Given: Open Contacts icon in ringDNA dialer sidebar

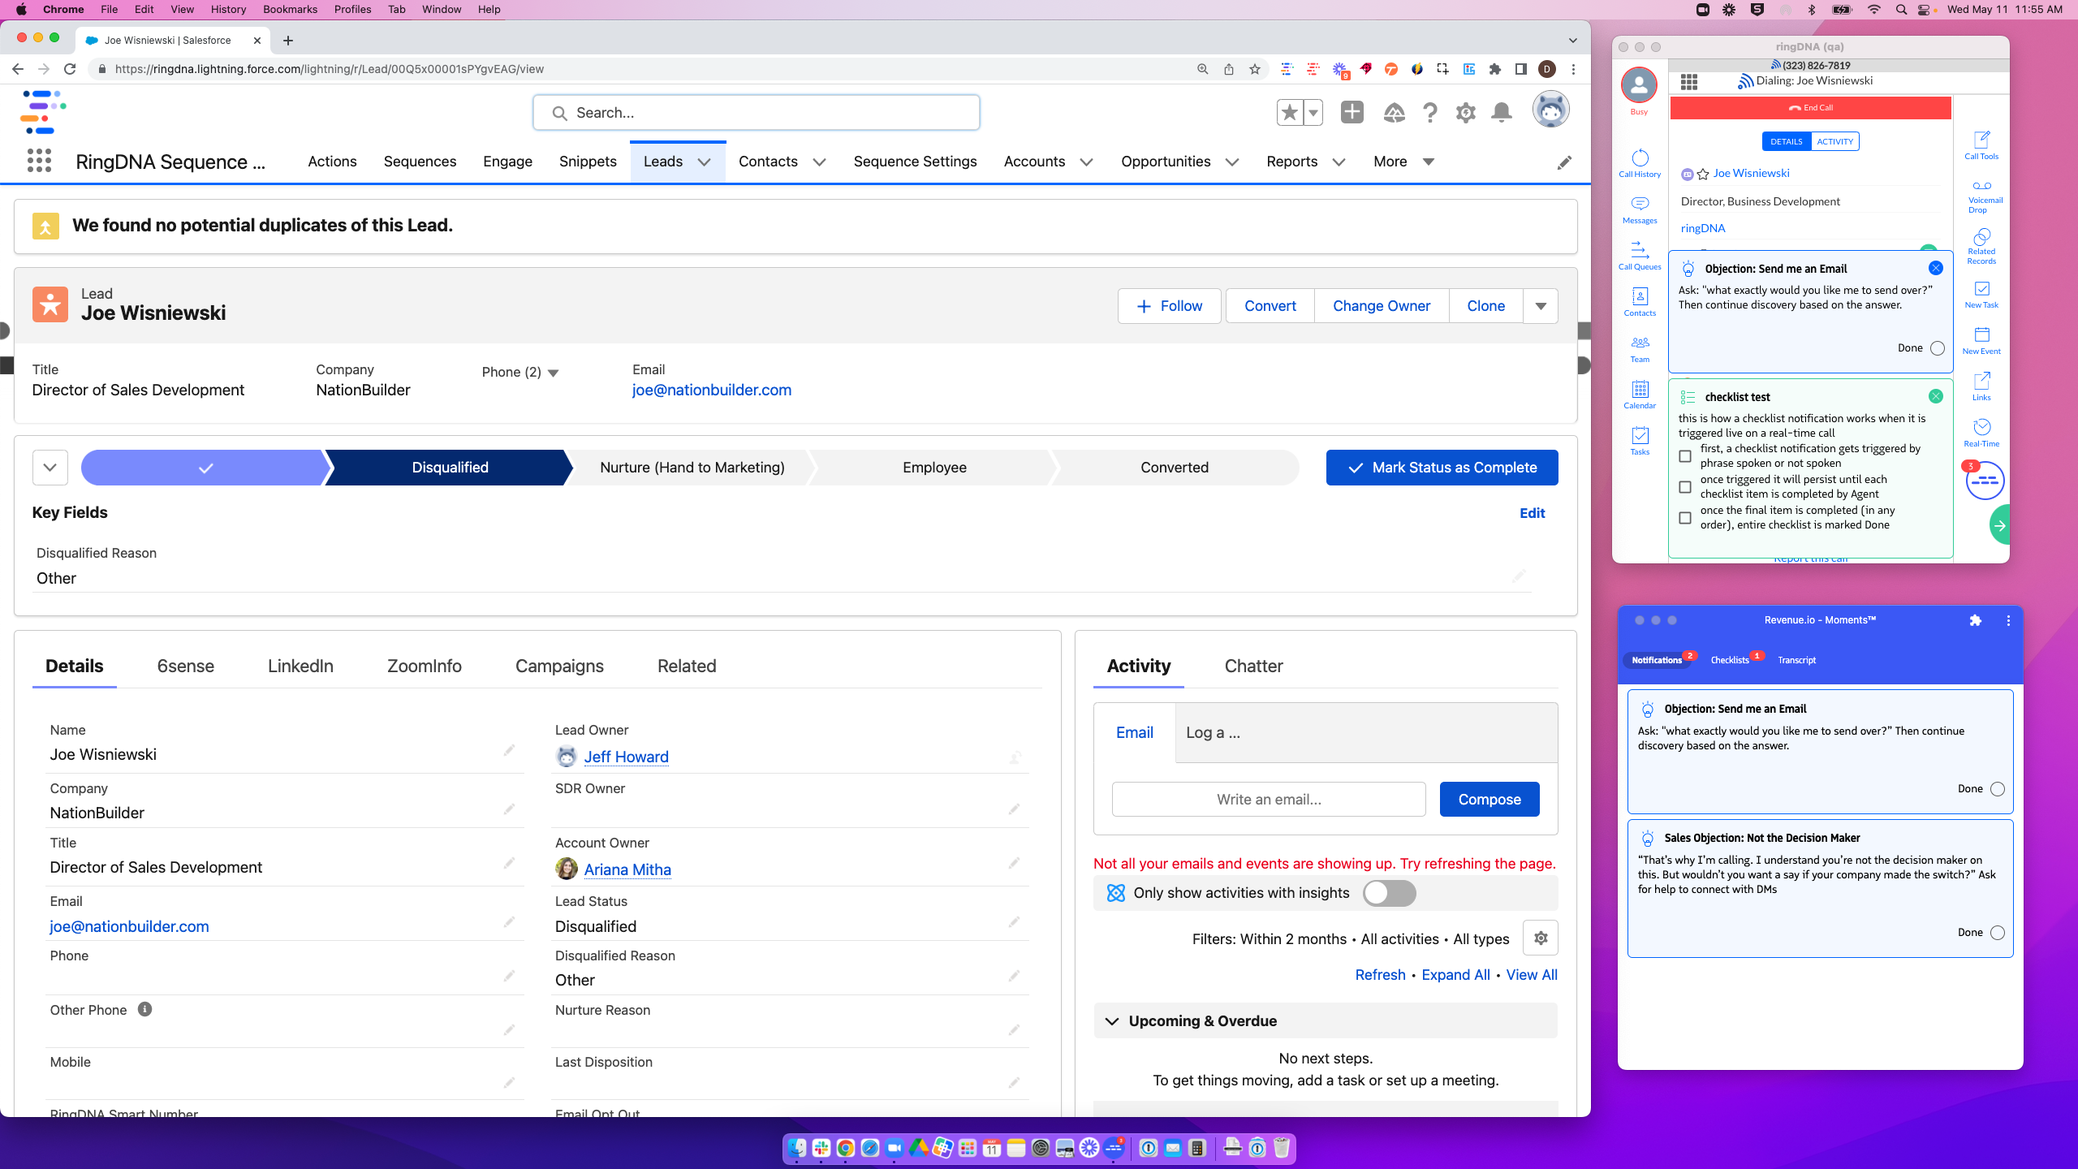Looking at the screenshot, I should [x=1639, y=301].
